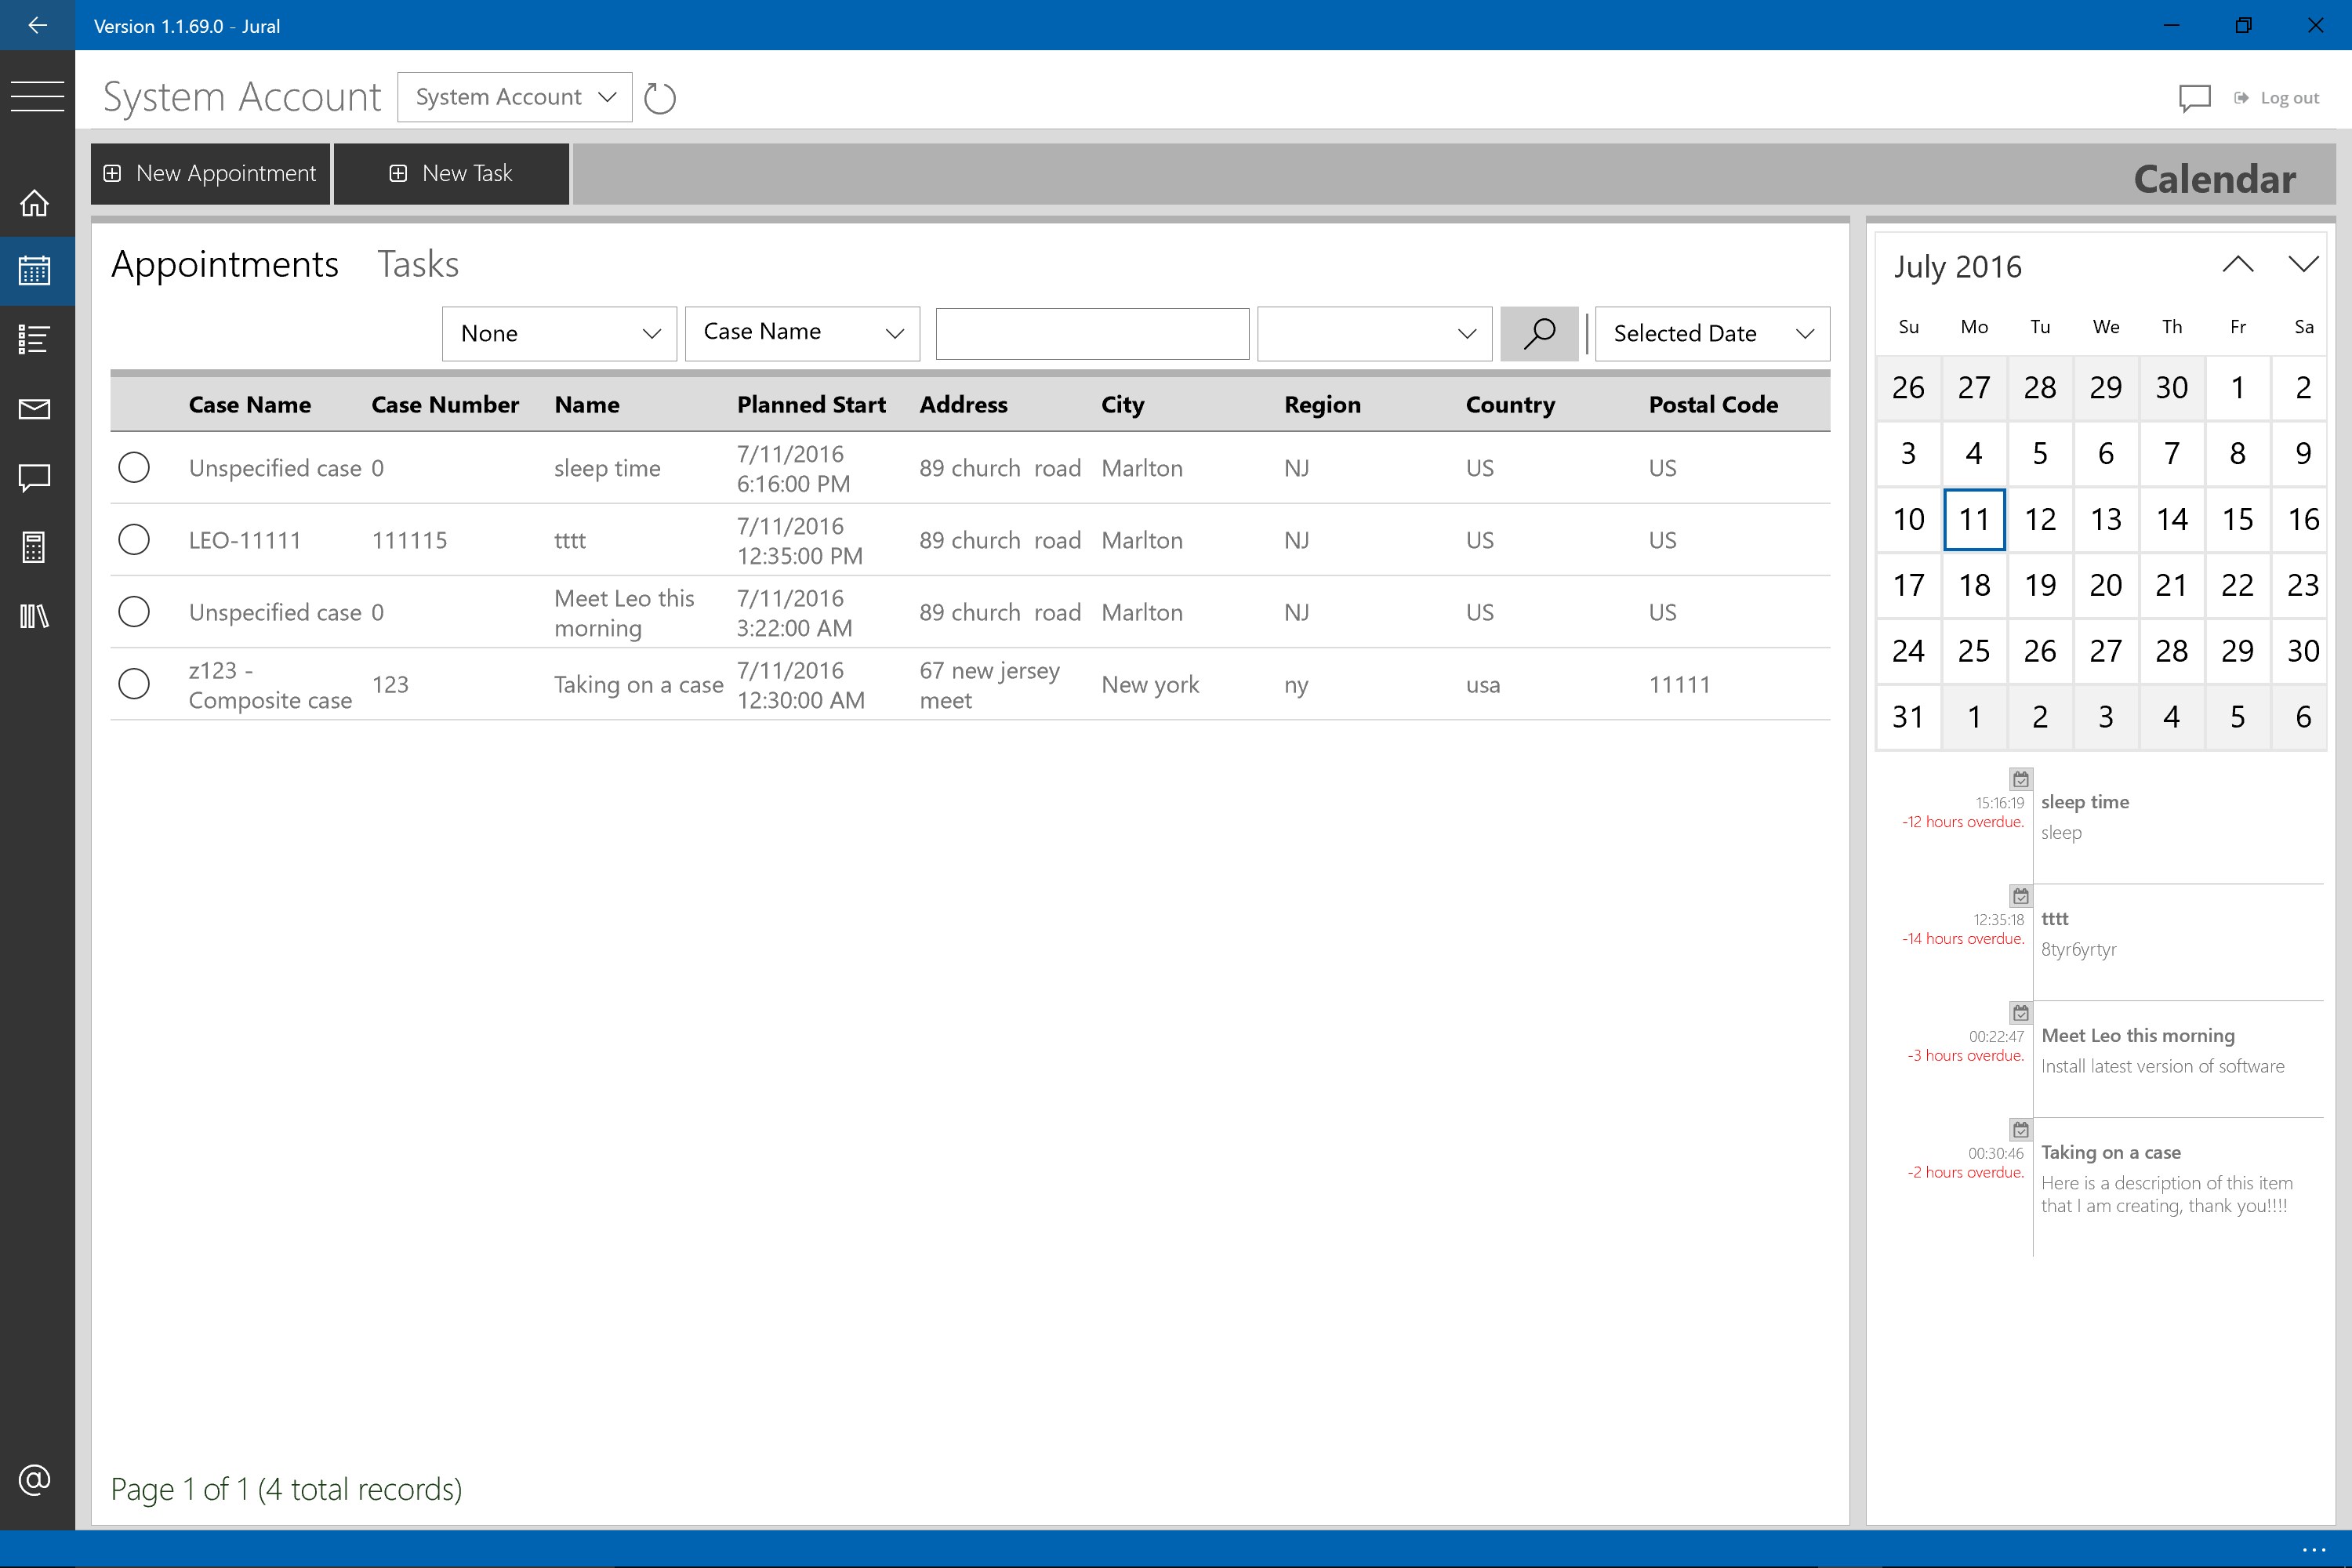Screen dimensions: 2352x1568
Task: Select the Appointments tab
Action: click(224, 264)
